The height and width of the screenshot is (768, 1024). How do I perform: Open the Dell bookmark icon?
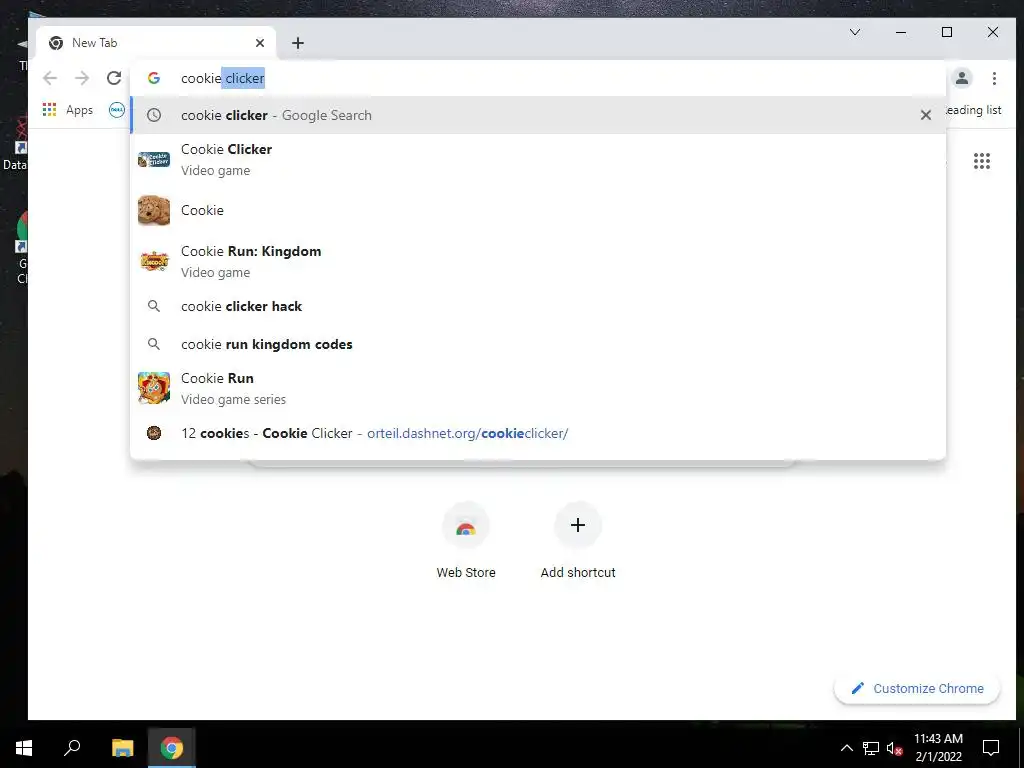117,110
